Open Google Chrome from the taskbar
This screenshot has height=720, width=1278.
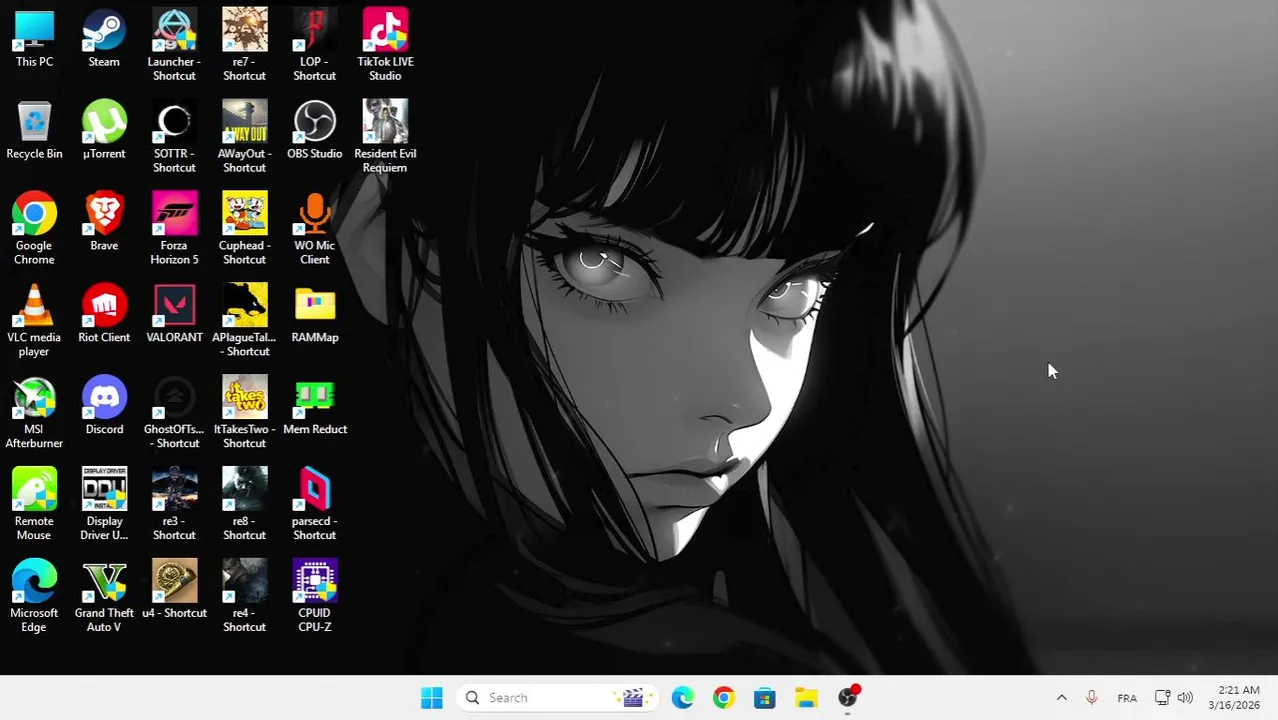724,698
